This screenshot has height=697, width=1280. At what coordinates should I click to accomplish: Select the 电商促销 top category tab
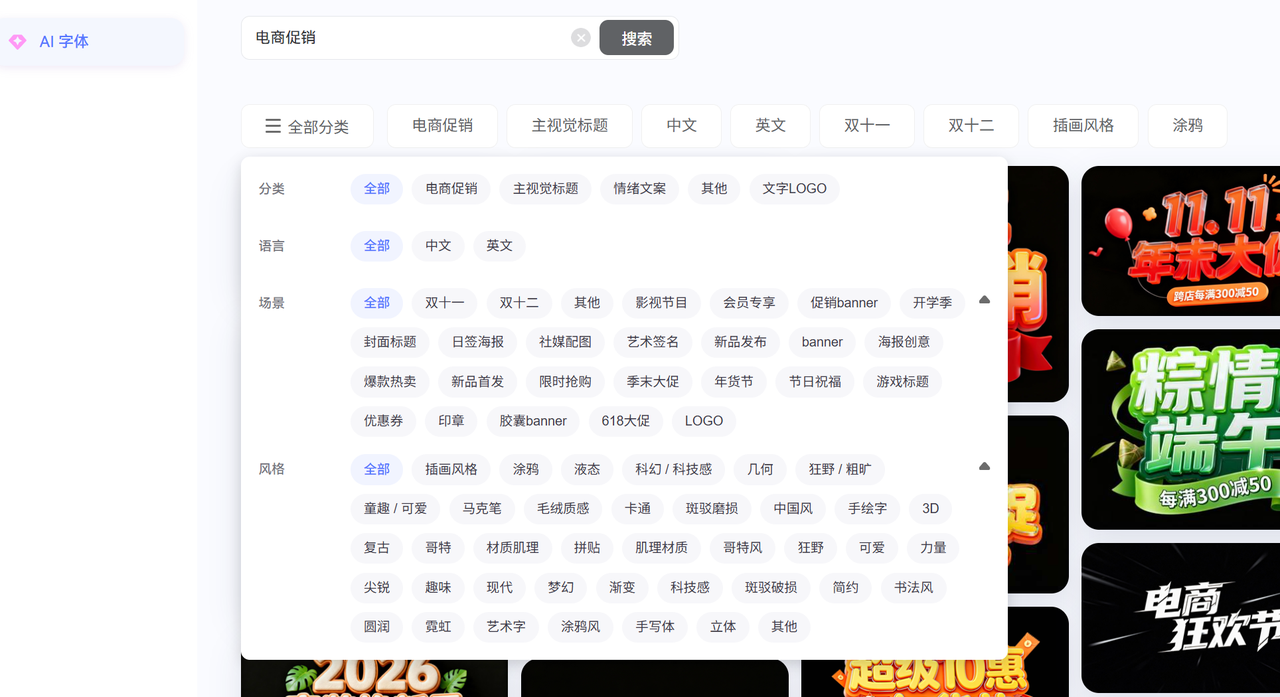[x=442, y=126]
